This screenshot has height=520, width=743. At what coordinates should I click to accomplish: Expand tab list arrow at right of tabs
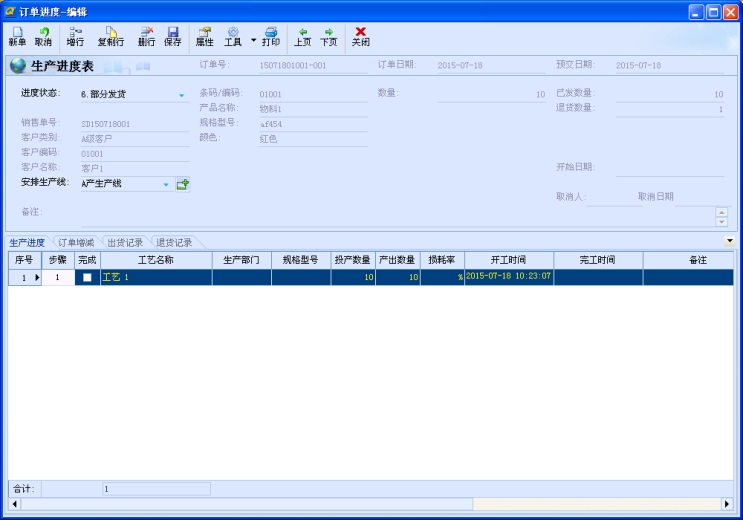(730, 241)
